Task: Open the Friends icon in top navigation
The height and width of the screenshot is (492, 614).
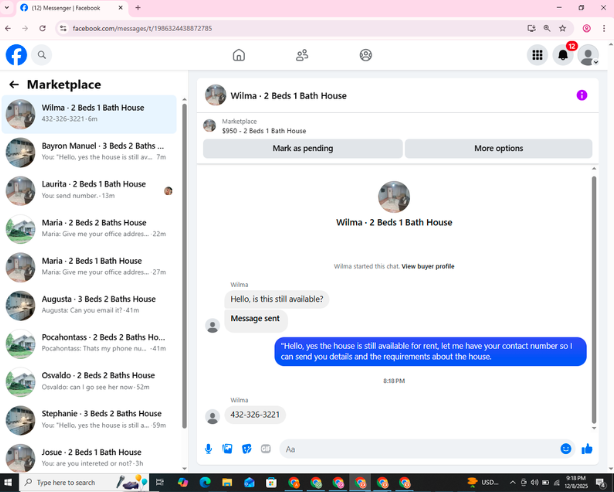Action: (x=302, y=55)
